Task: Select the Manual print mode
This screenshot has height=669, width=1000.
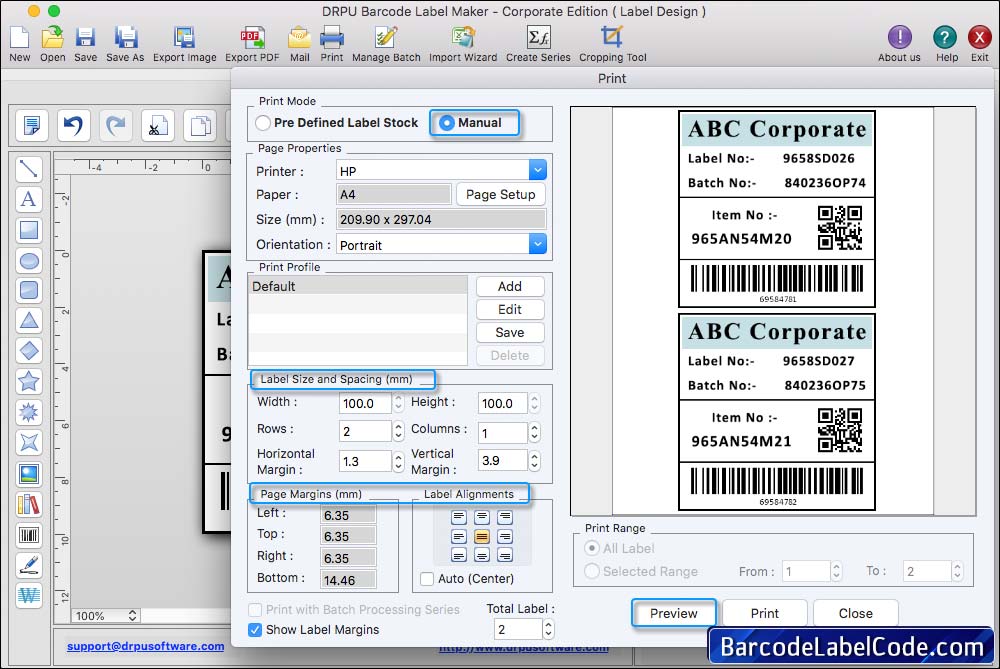Action: [x=447, y=122]
